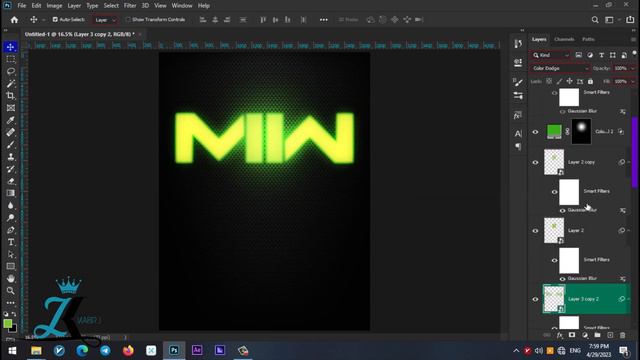Select the Brush tool
The image size is (640, 360).
11,144
